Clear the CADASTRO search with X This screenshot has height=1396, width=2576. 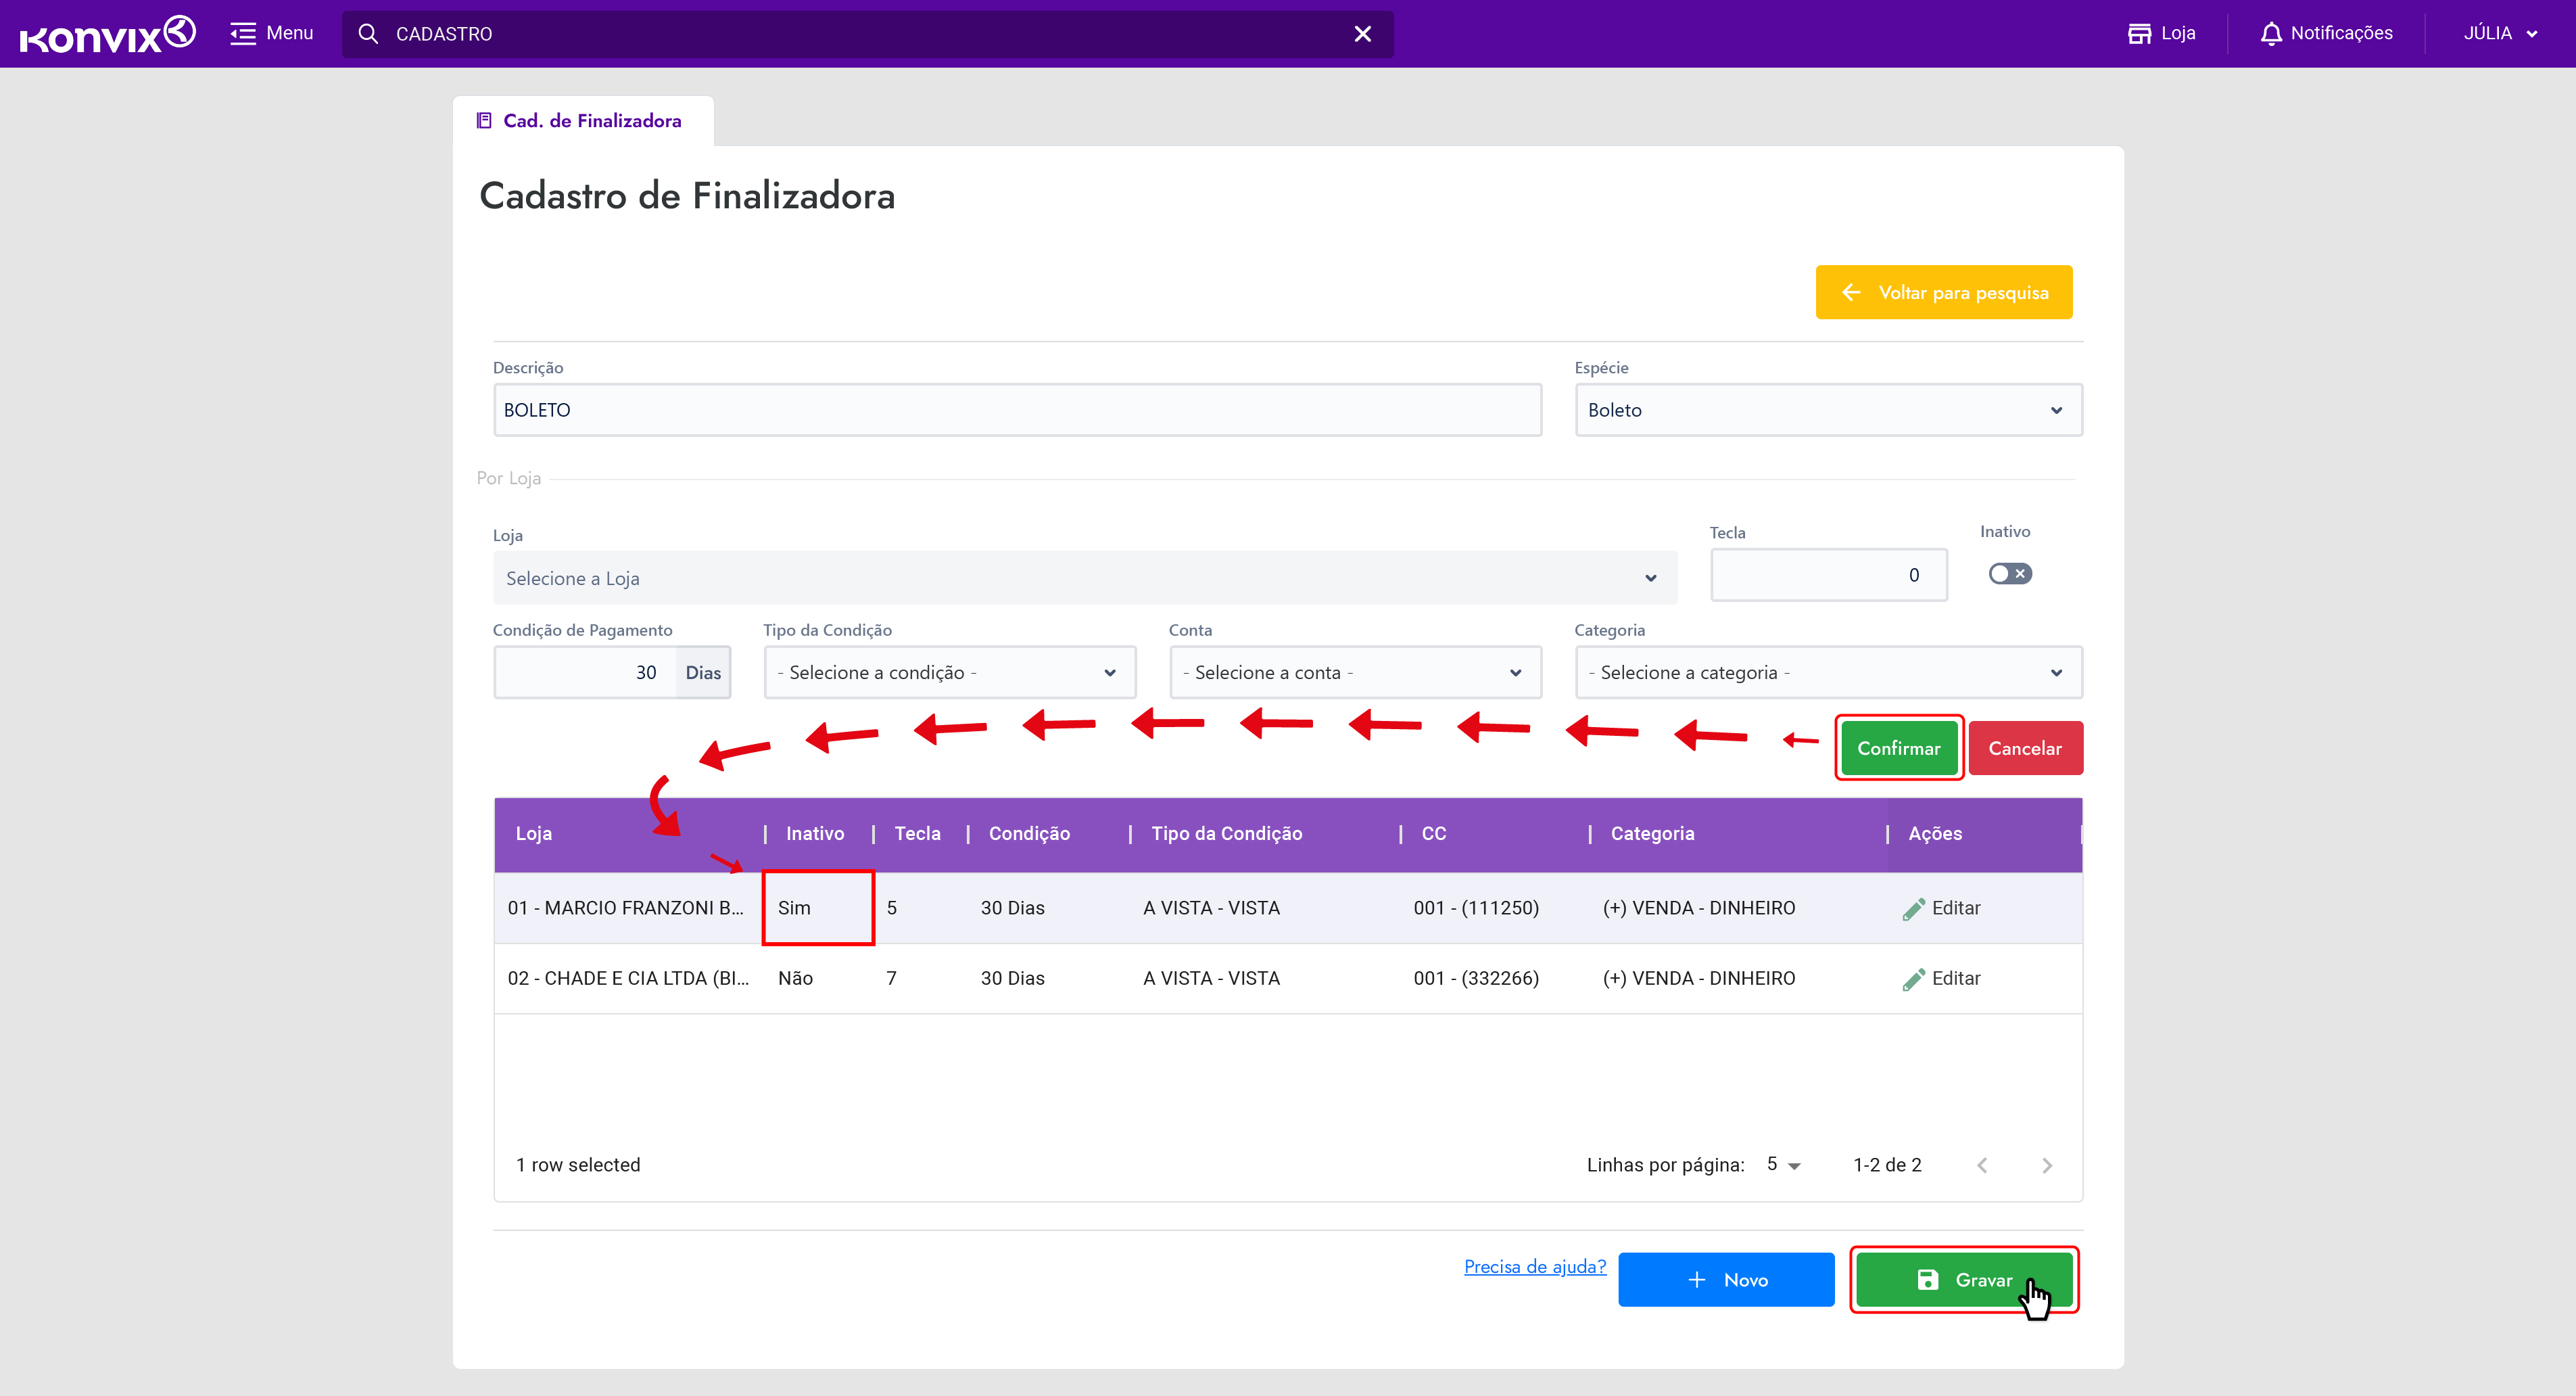1362,34
